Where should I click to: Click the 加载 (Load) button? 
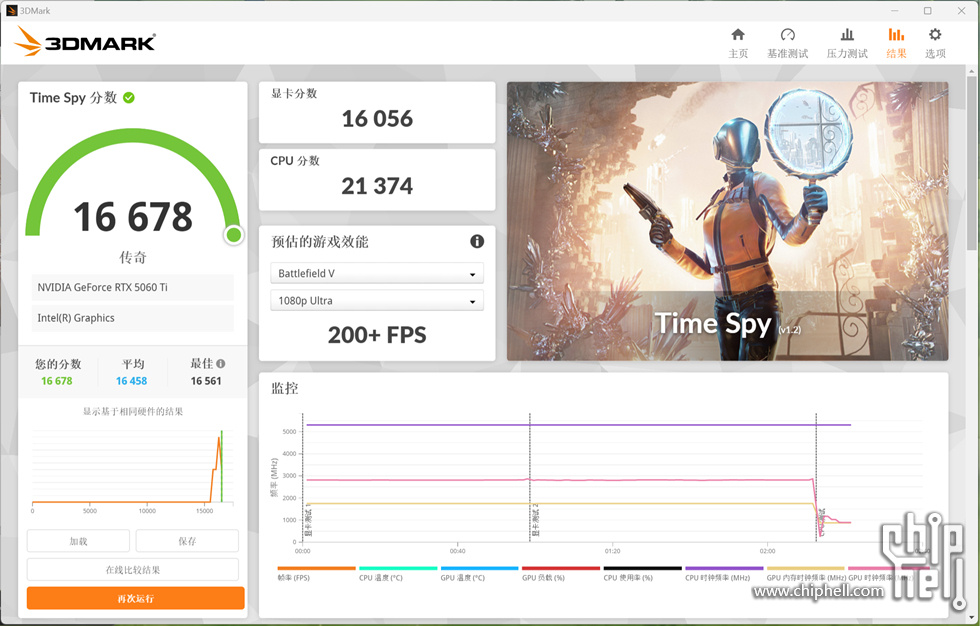(78, 541)
